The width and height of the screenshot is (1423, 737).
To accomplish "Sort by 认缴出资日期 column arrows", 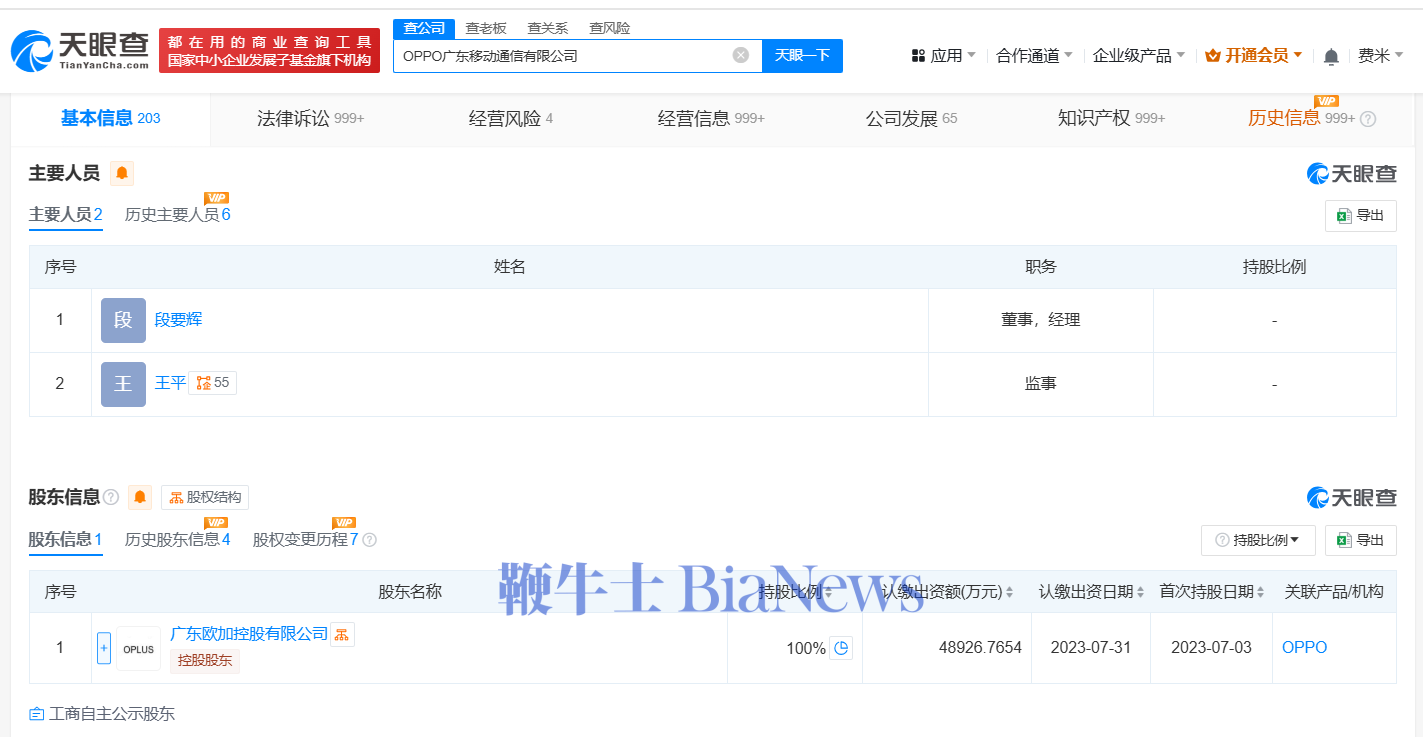I will (1141, 592).
